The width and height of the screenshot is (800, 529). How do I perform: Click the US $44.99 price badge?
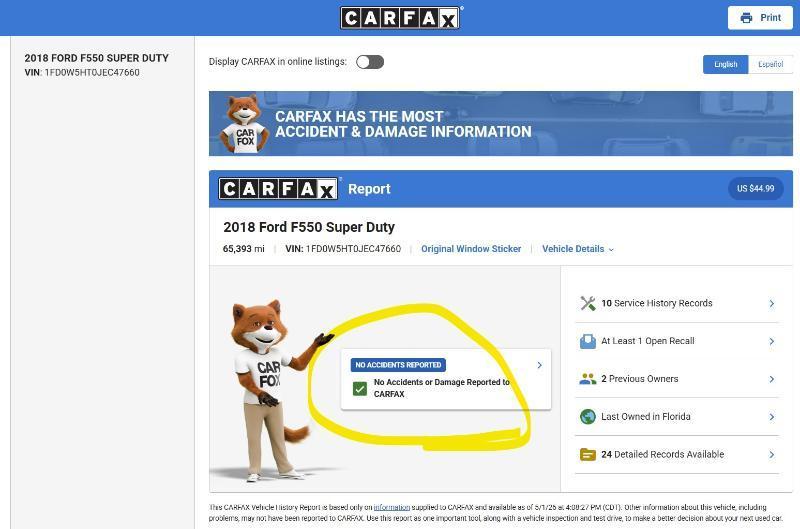756,189
